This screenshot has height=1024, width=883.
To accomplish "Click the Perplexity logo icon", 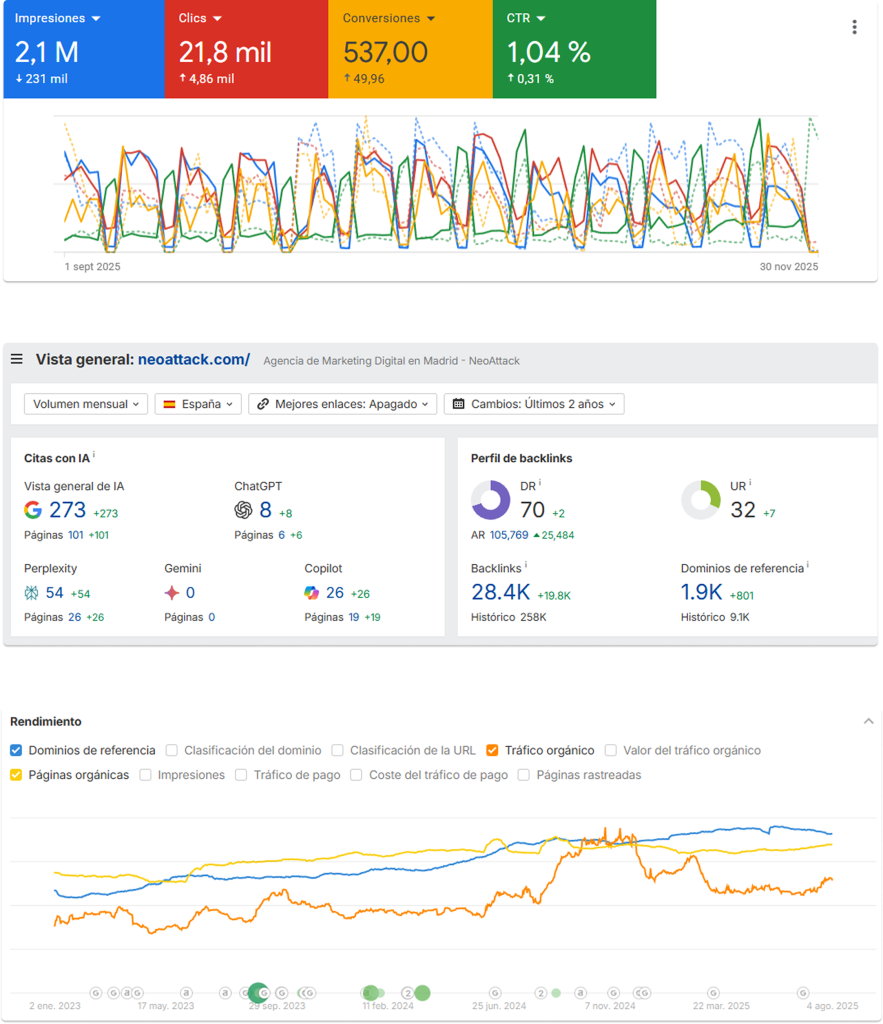I will [x=33, y=593].
